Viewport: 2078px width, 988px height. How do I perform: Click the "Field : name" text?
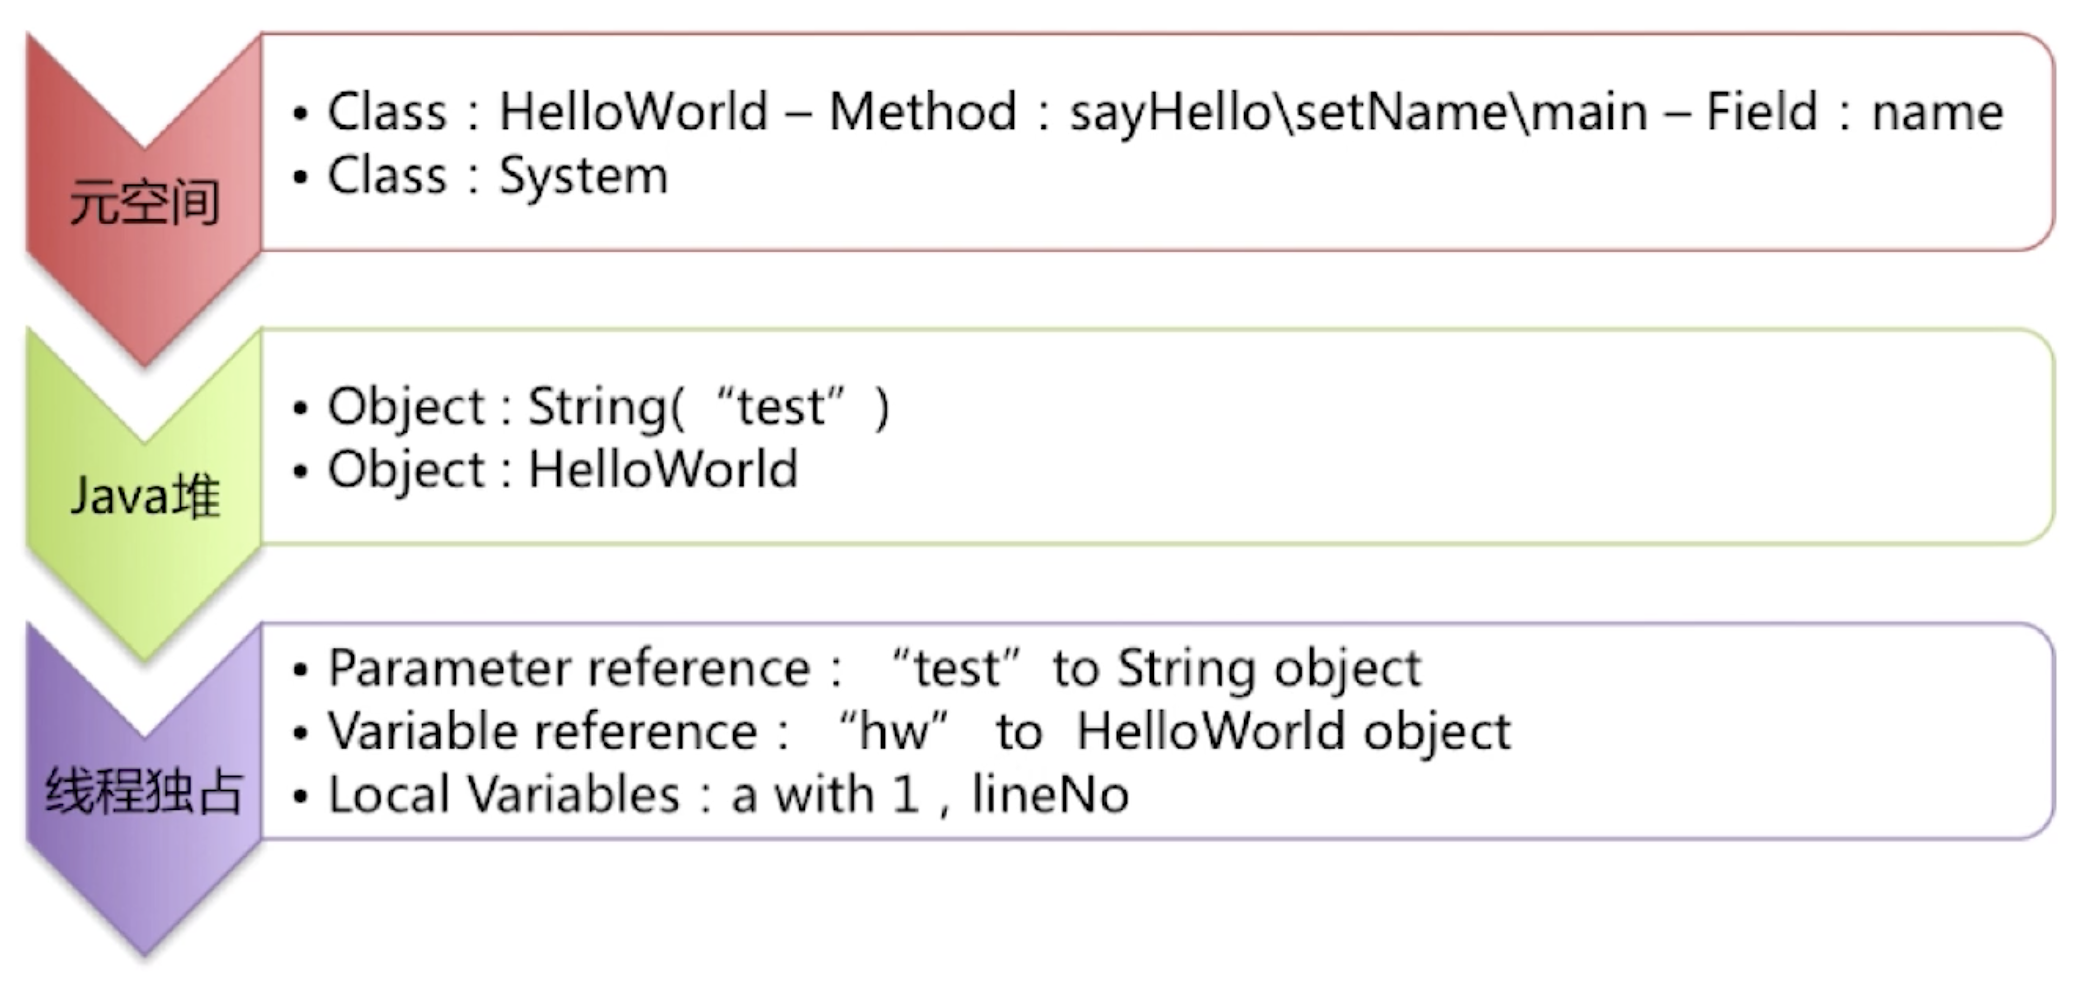1854,111
